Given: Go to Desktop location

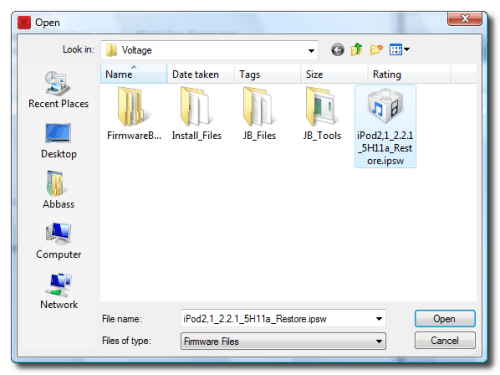Looking at the screenshot, I should pos(59,141).
